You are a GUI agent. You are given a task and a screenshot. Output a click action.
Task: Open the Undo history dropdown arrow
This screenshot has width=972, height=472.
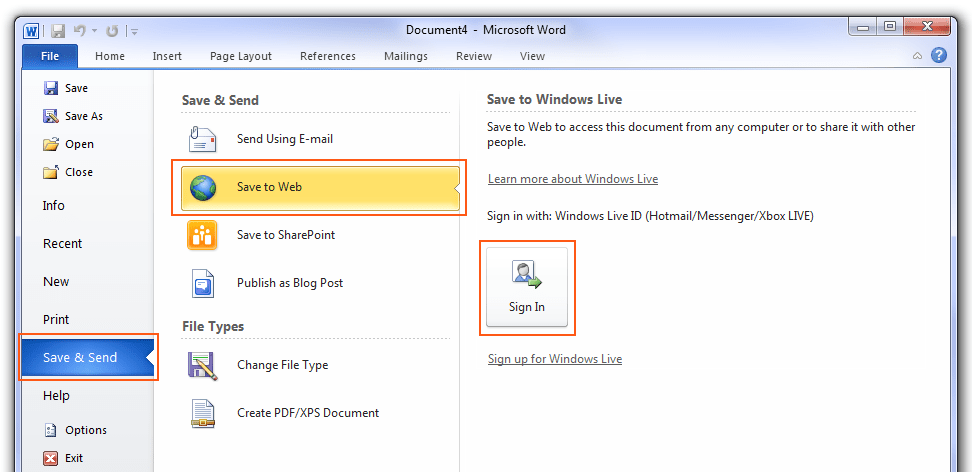click(x=94, y=30)
